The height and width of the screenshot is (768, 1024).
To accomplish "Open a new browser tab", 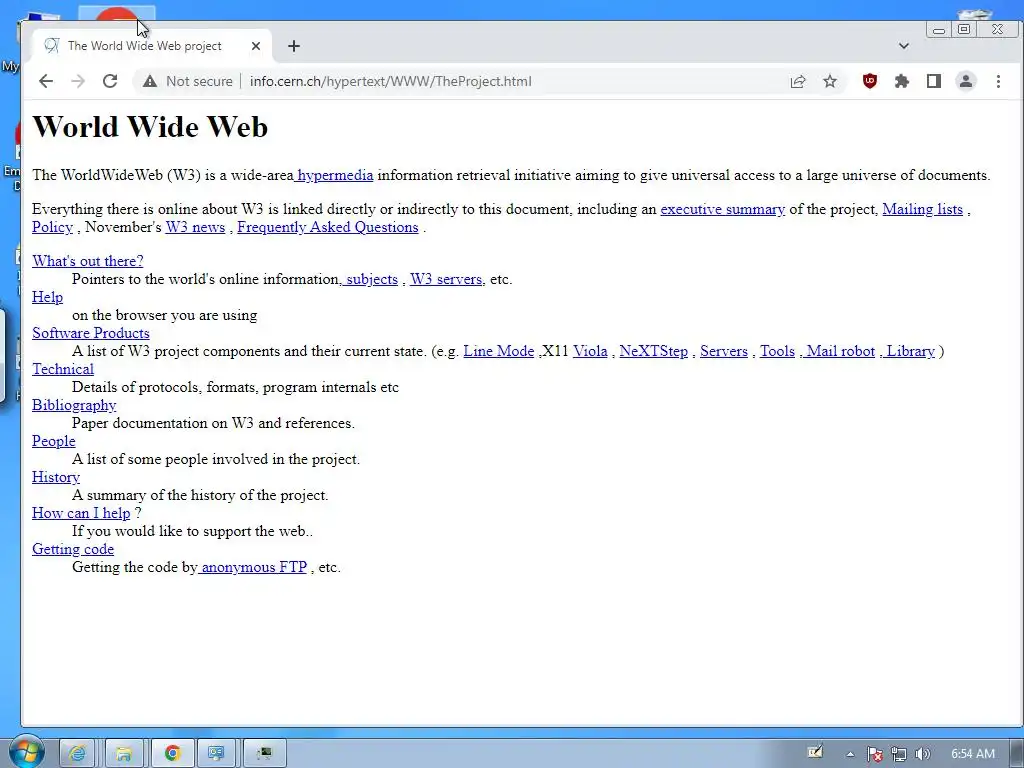I will pos(294,46).
